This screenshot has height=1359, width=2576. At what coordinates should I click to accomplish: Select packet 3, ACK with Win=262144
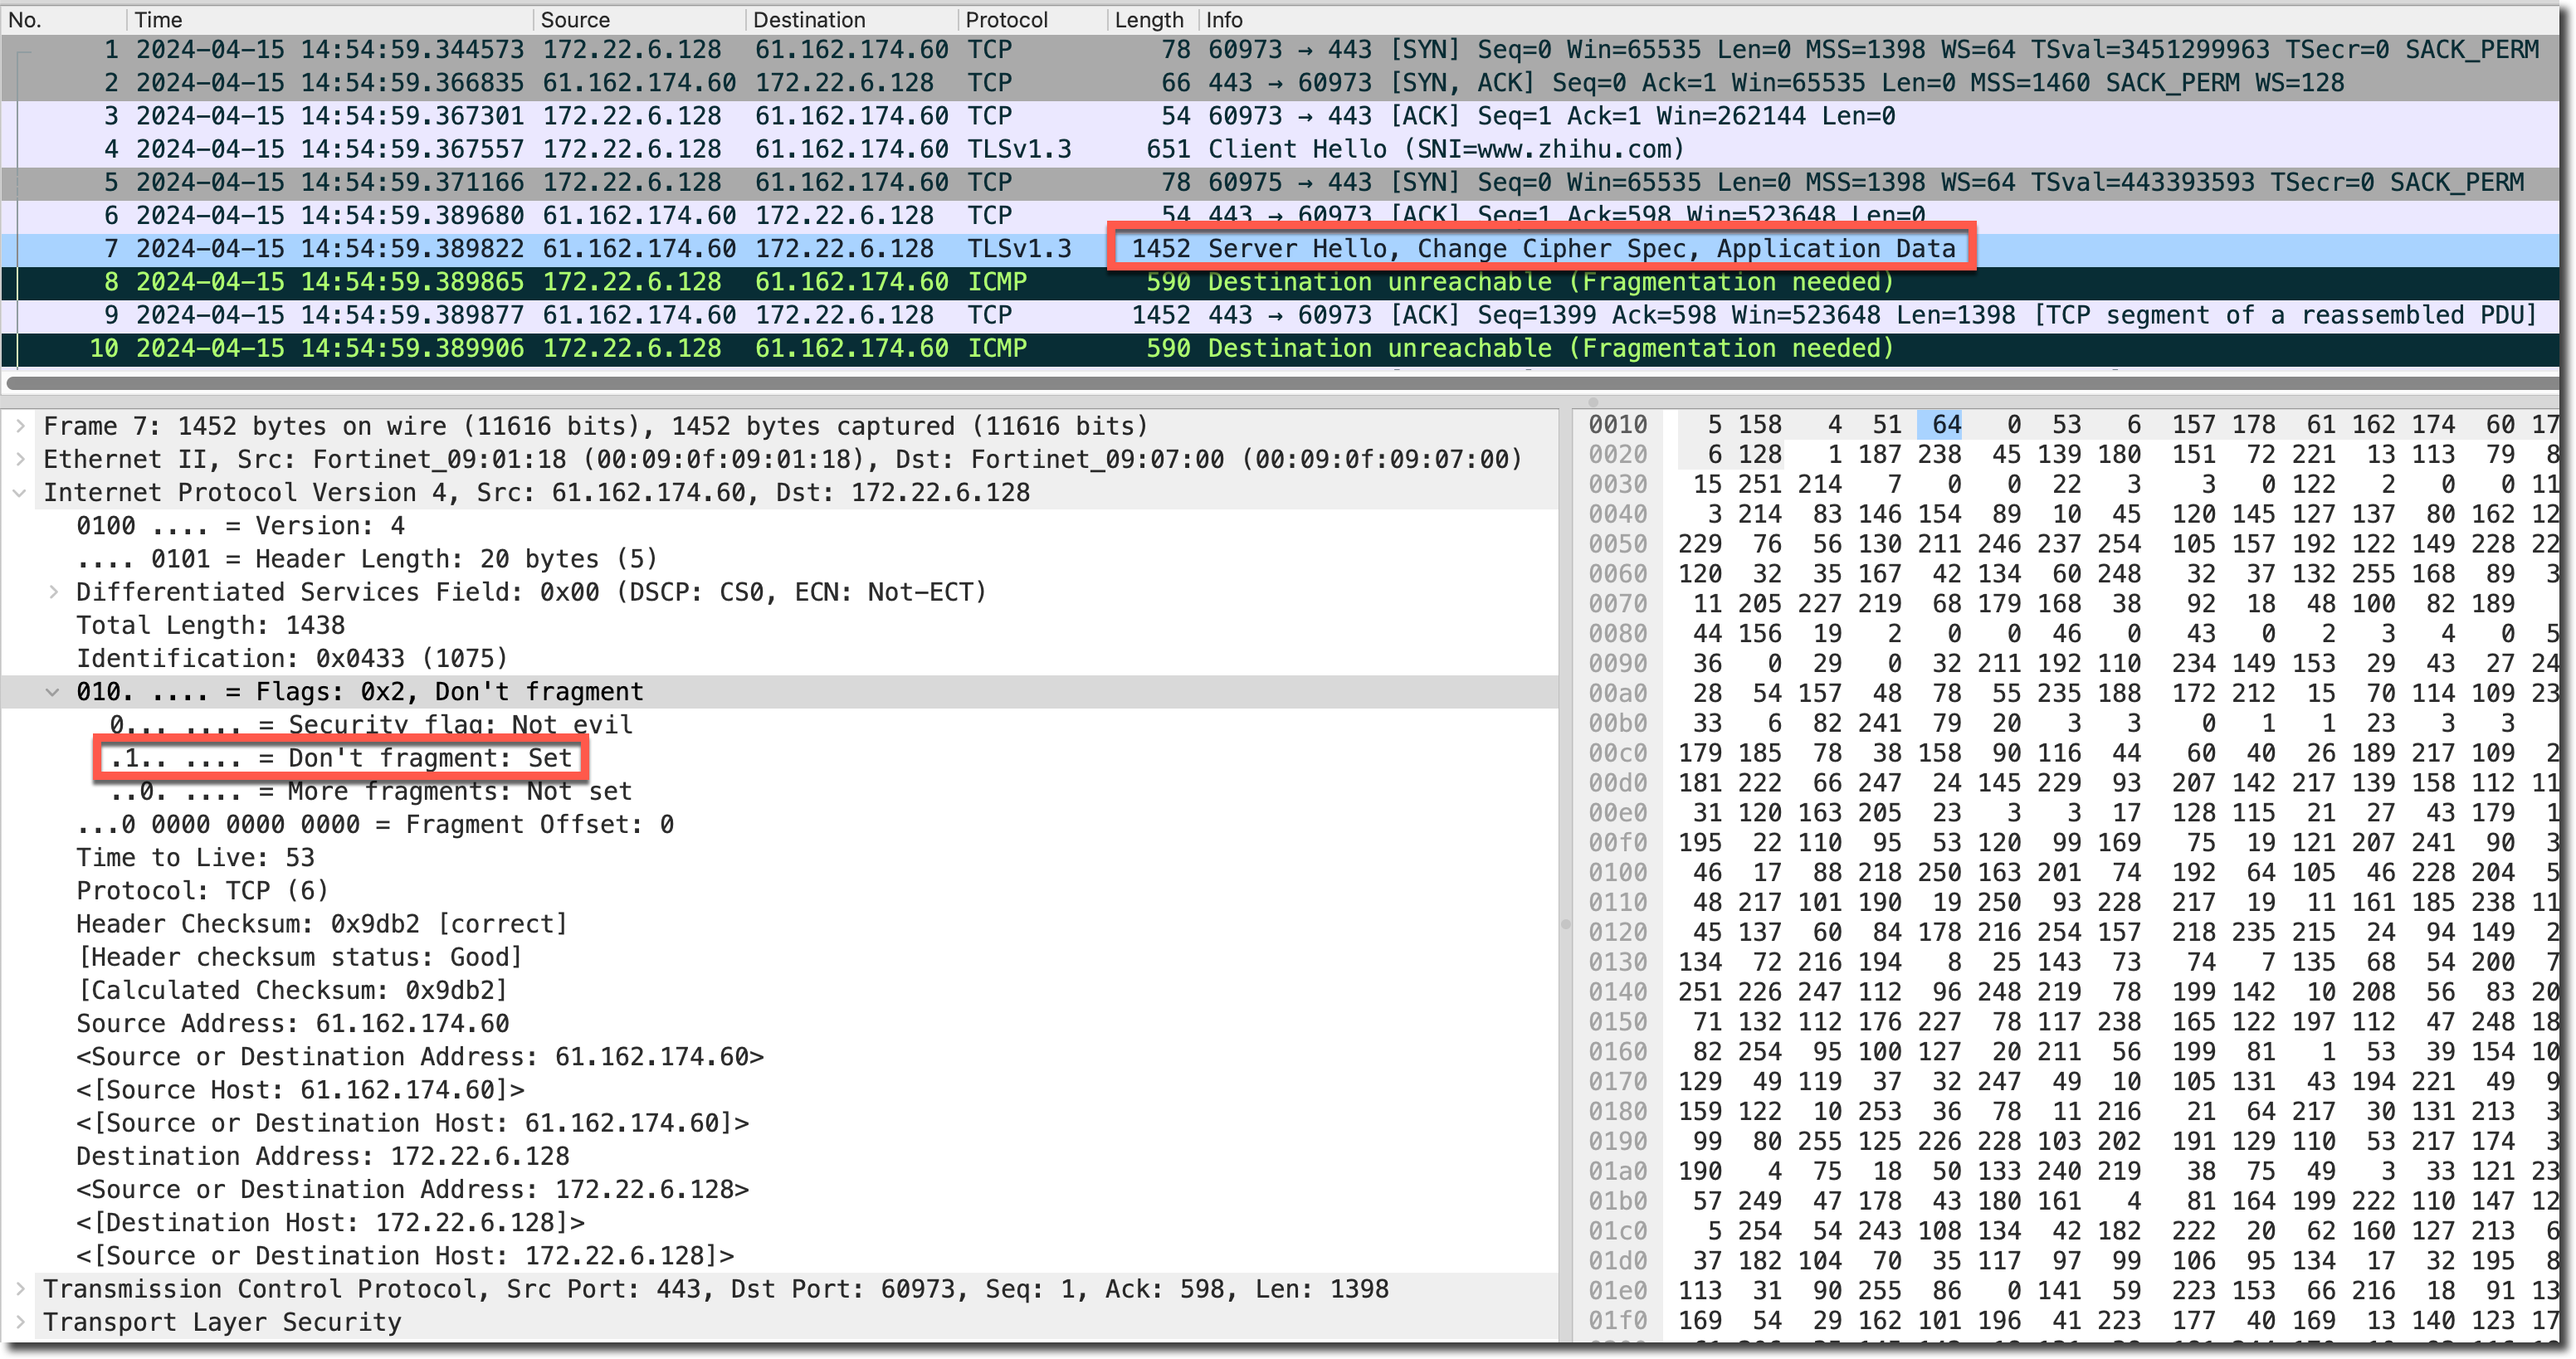(x=1280, y=116)
